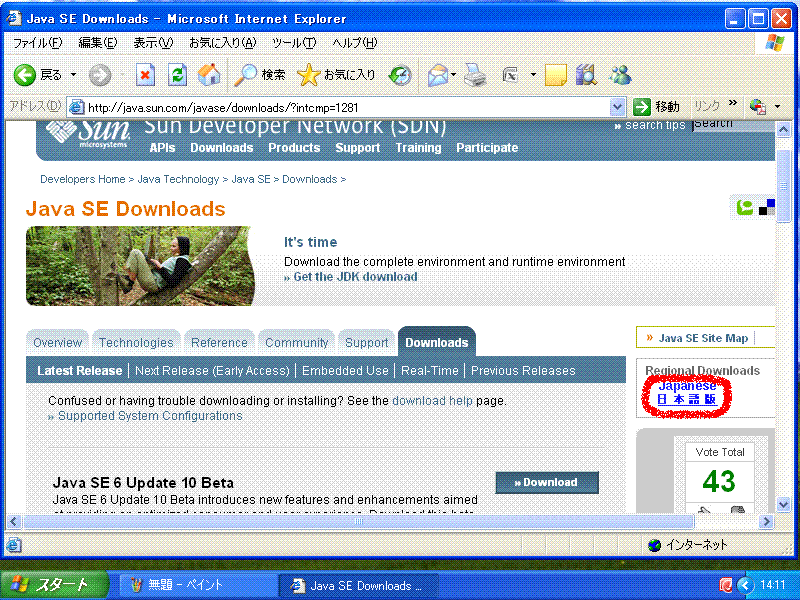The height and width of the screenshot is (600, 800).
Task: Open the address bar dropdown list
Action: coord(617,107)
